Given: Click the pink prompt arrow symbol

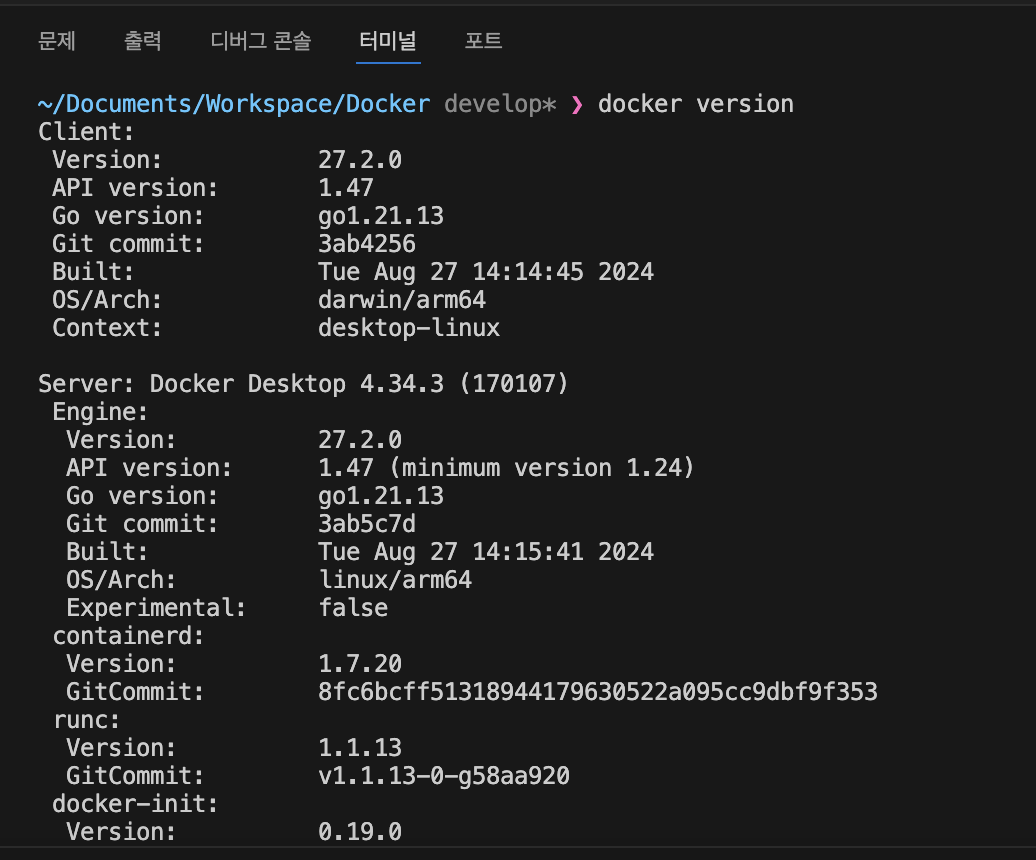Looking at the screenshot, I should click(x=577, y=104).
